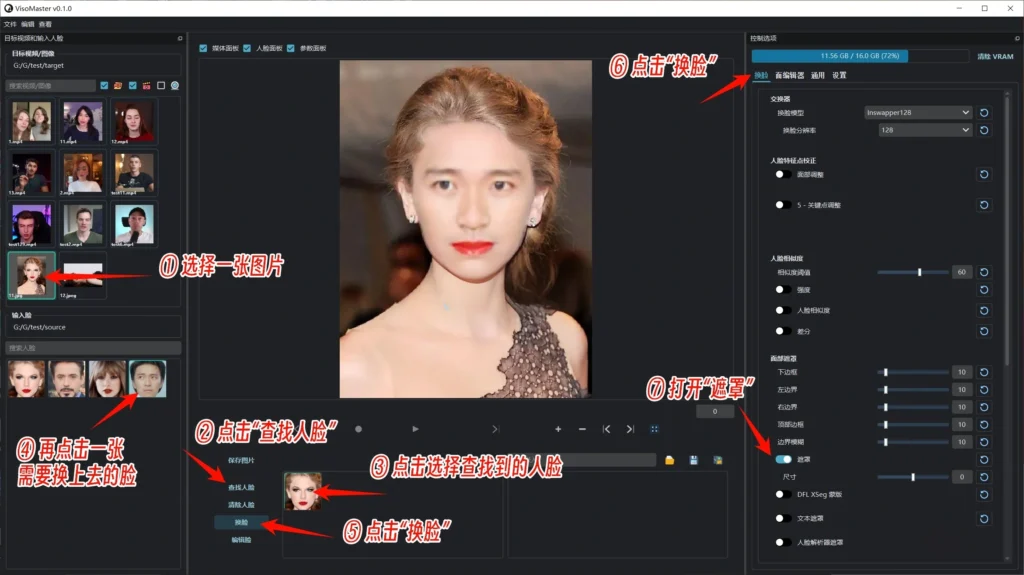Expand the 换脸分辨率 128 dropdown

click(924, 130)
